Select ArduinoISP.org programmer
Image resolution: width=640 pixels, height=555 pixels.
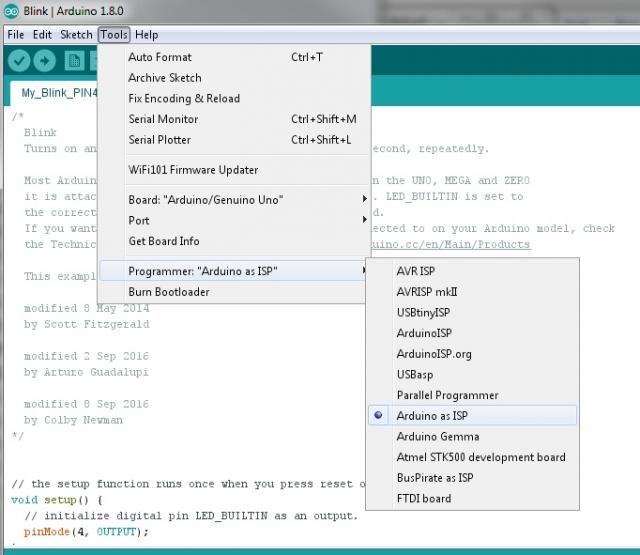[x=473, y=354]
